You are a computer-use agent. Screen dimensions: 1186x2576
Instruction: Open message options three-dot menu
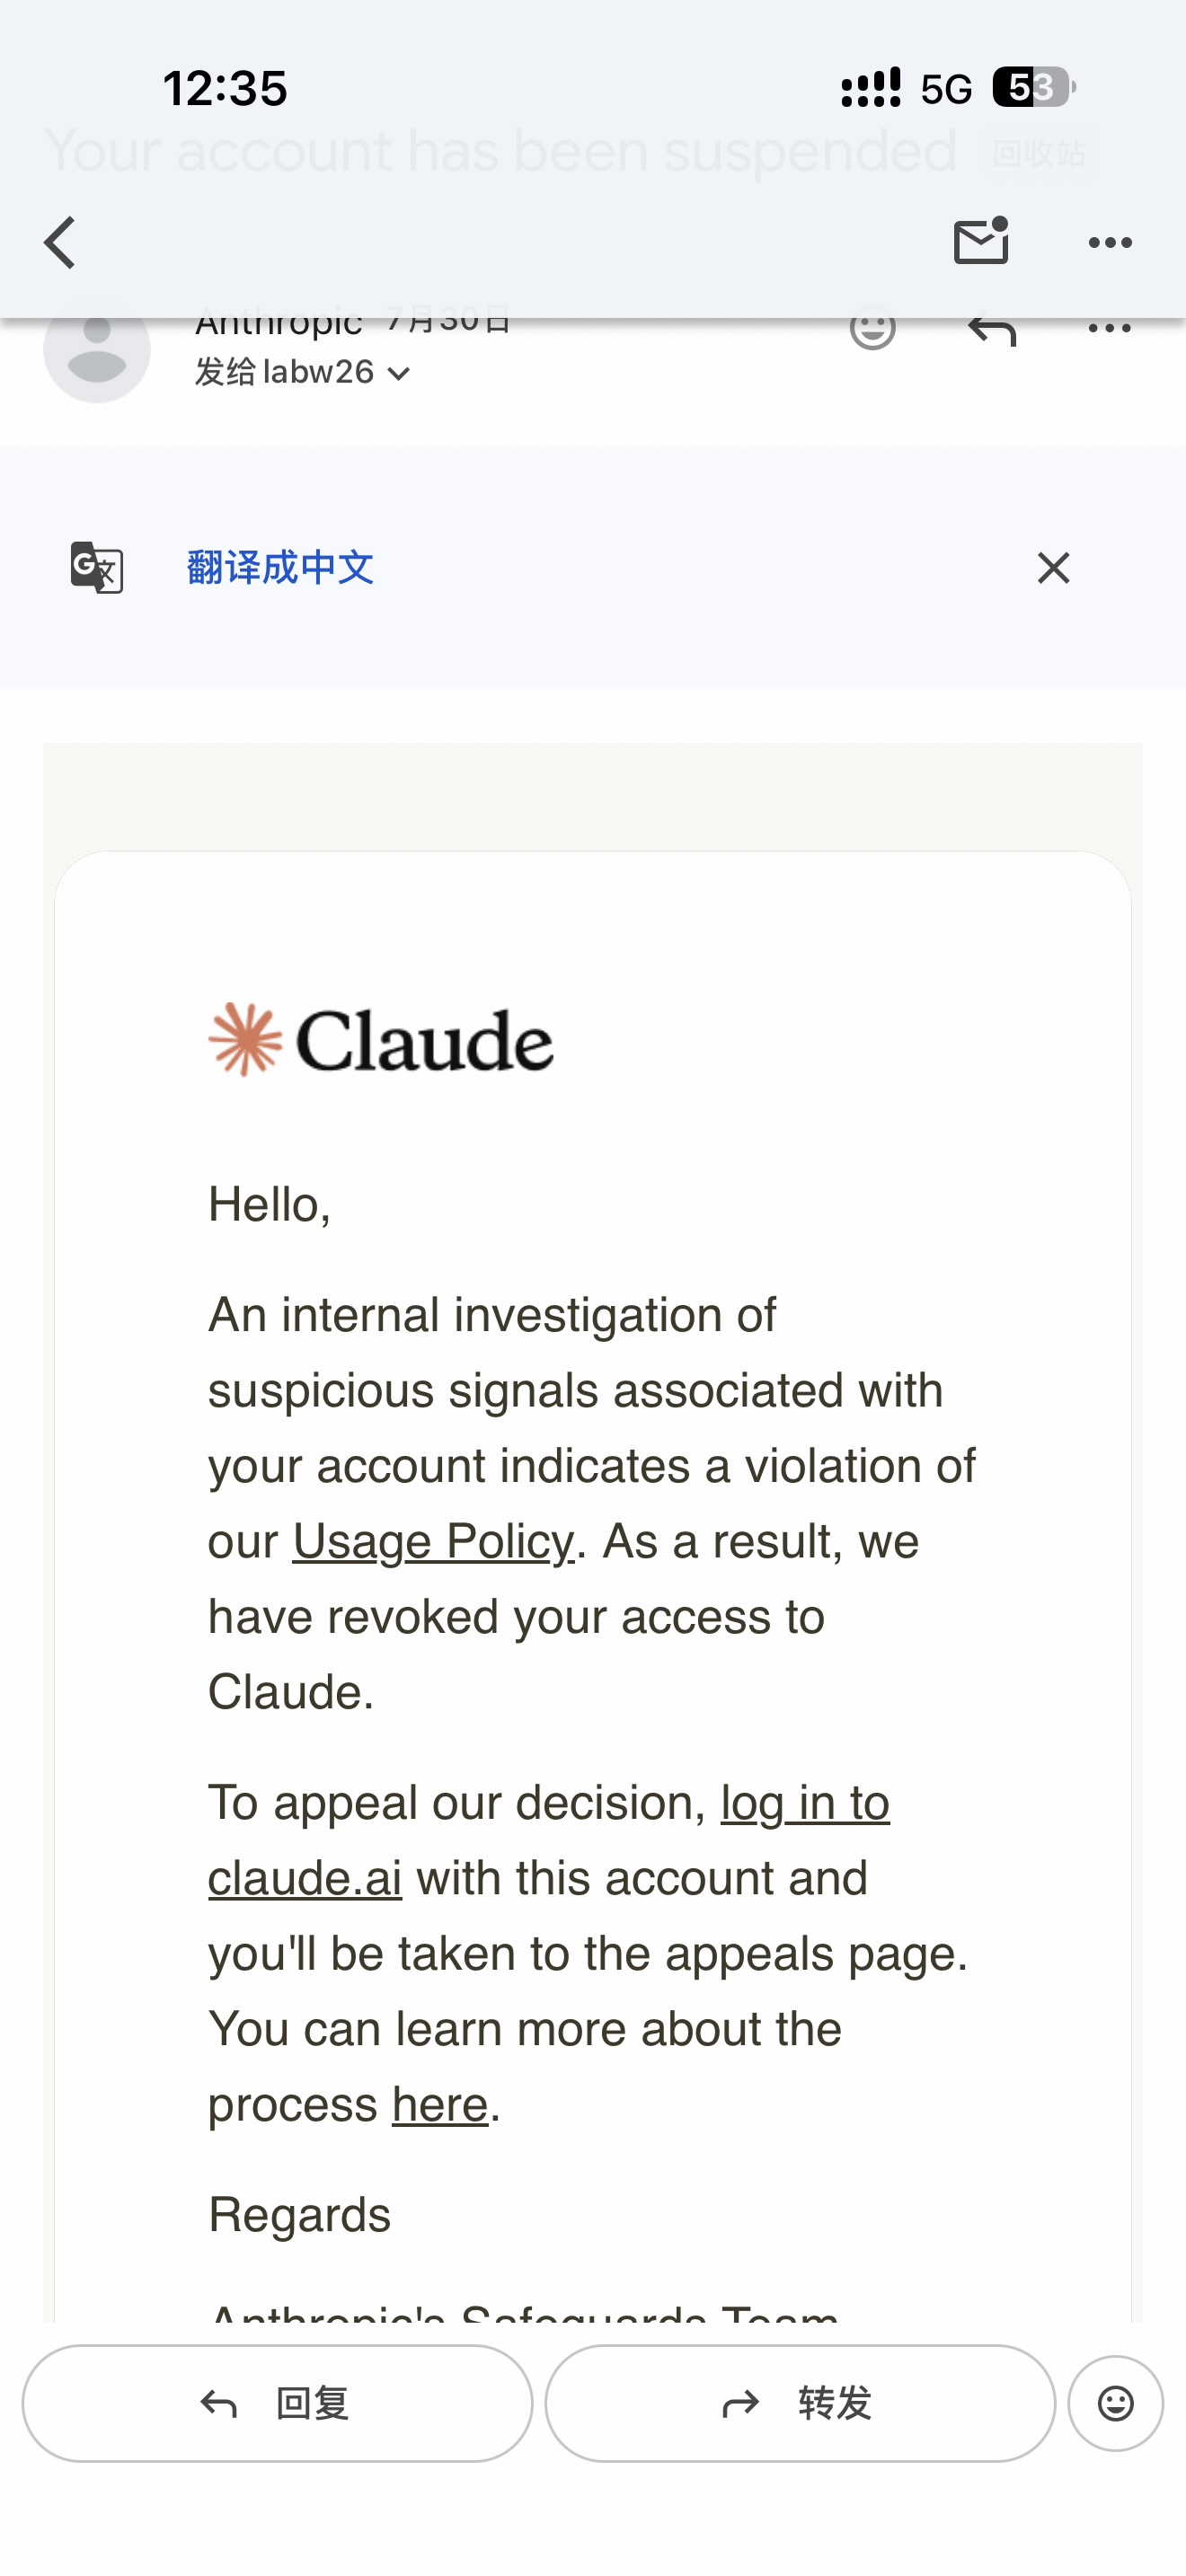tap(1110, 328)
